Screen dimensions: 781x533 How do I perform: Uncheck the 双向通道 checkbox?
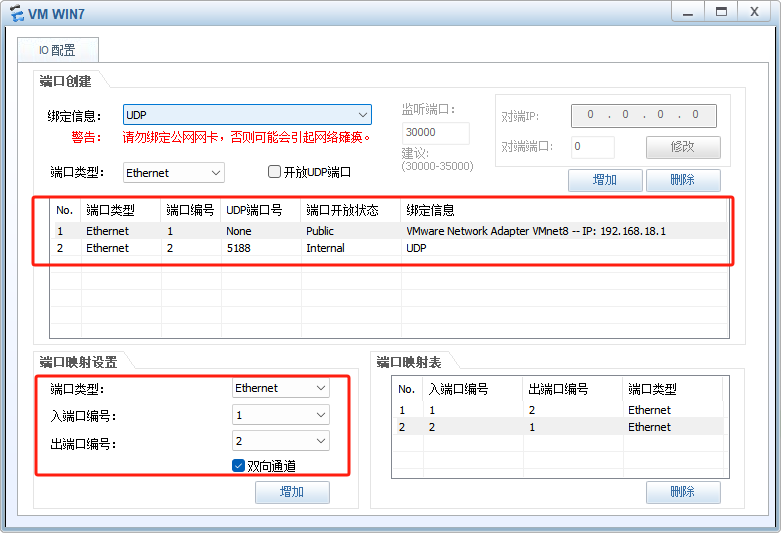[x=239, y=466]
